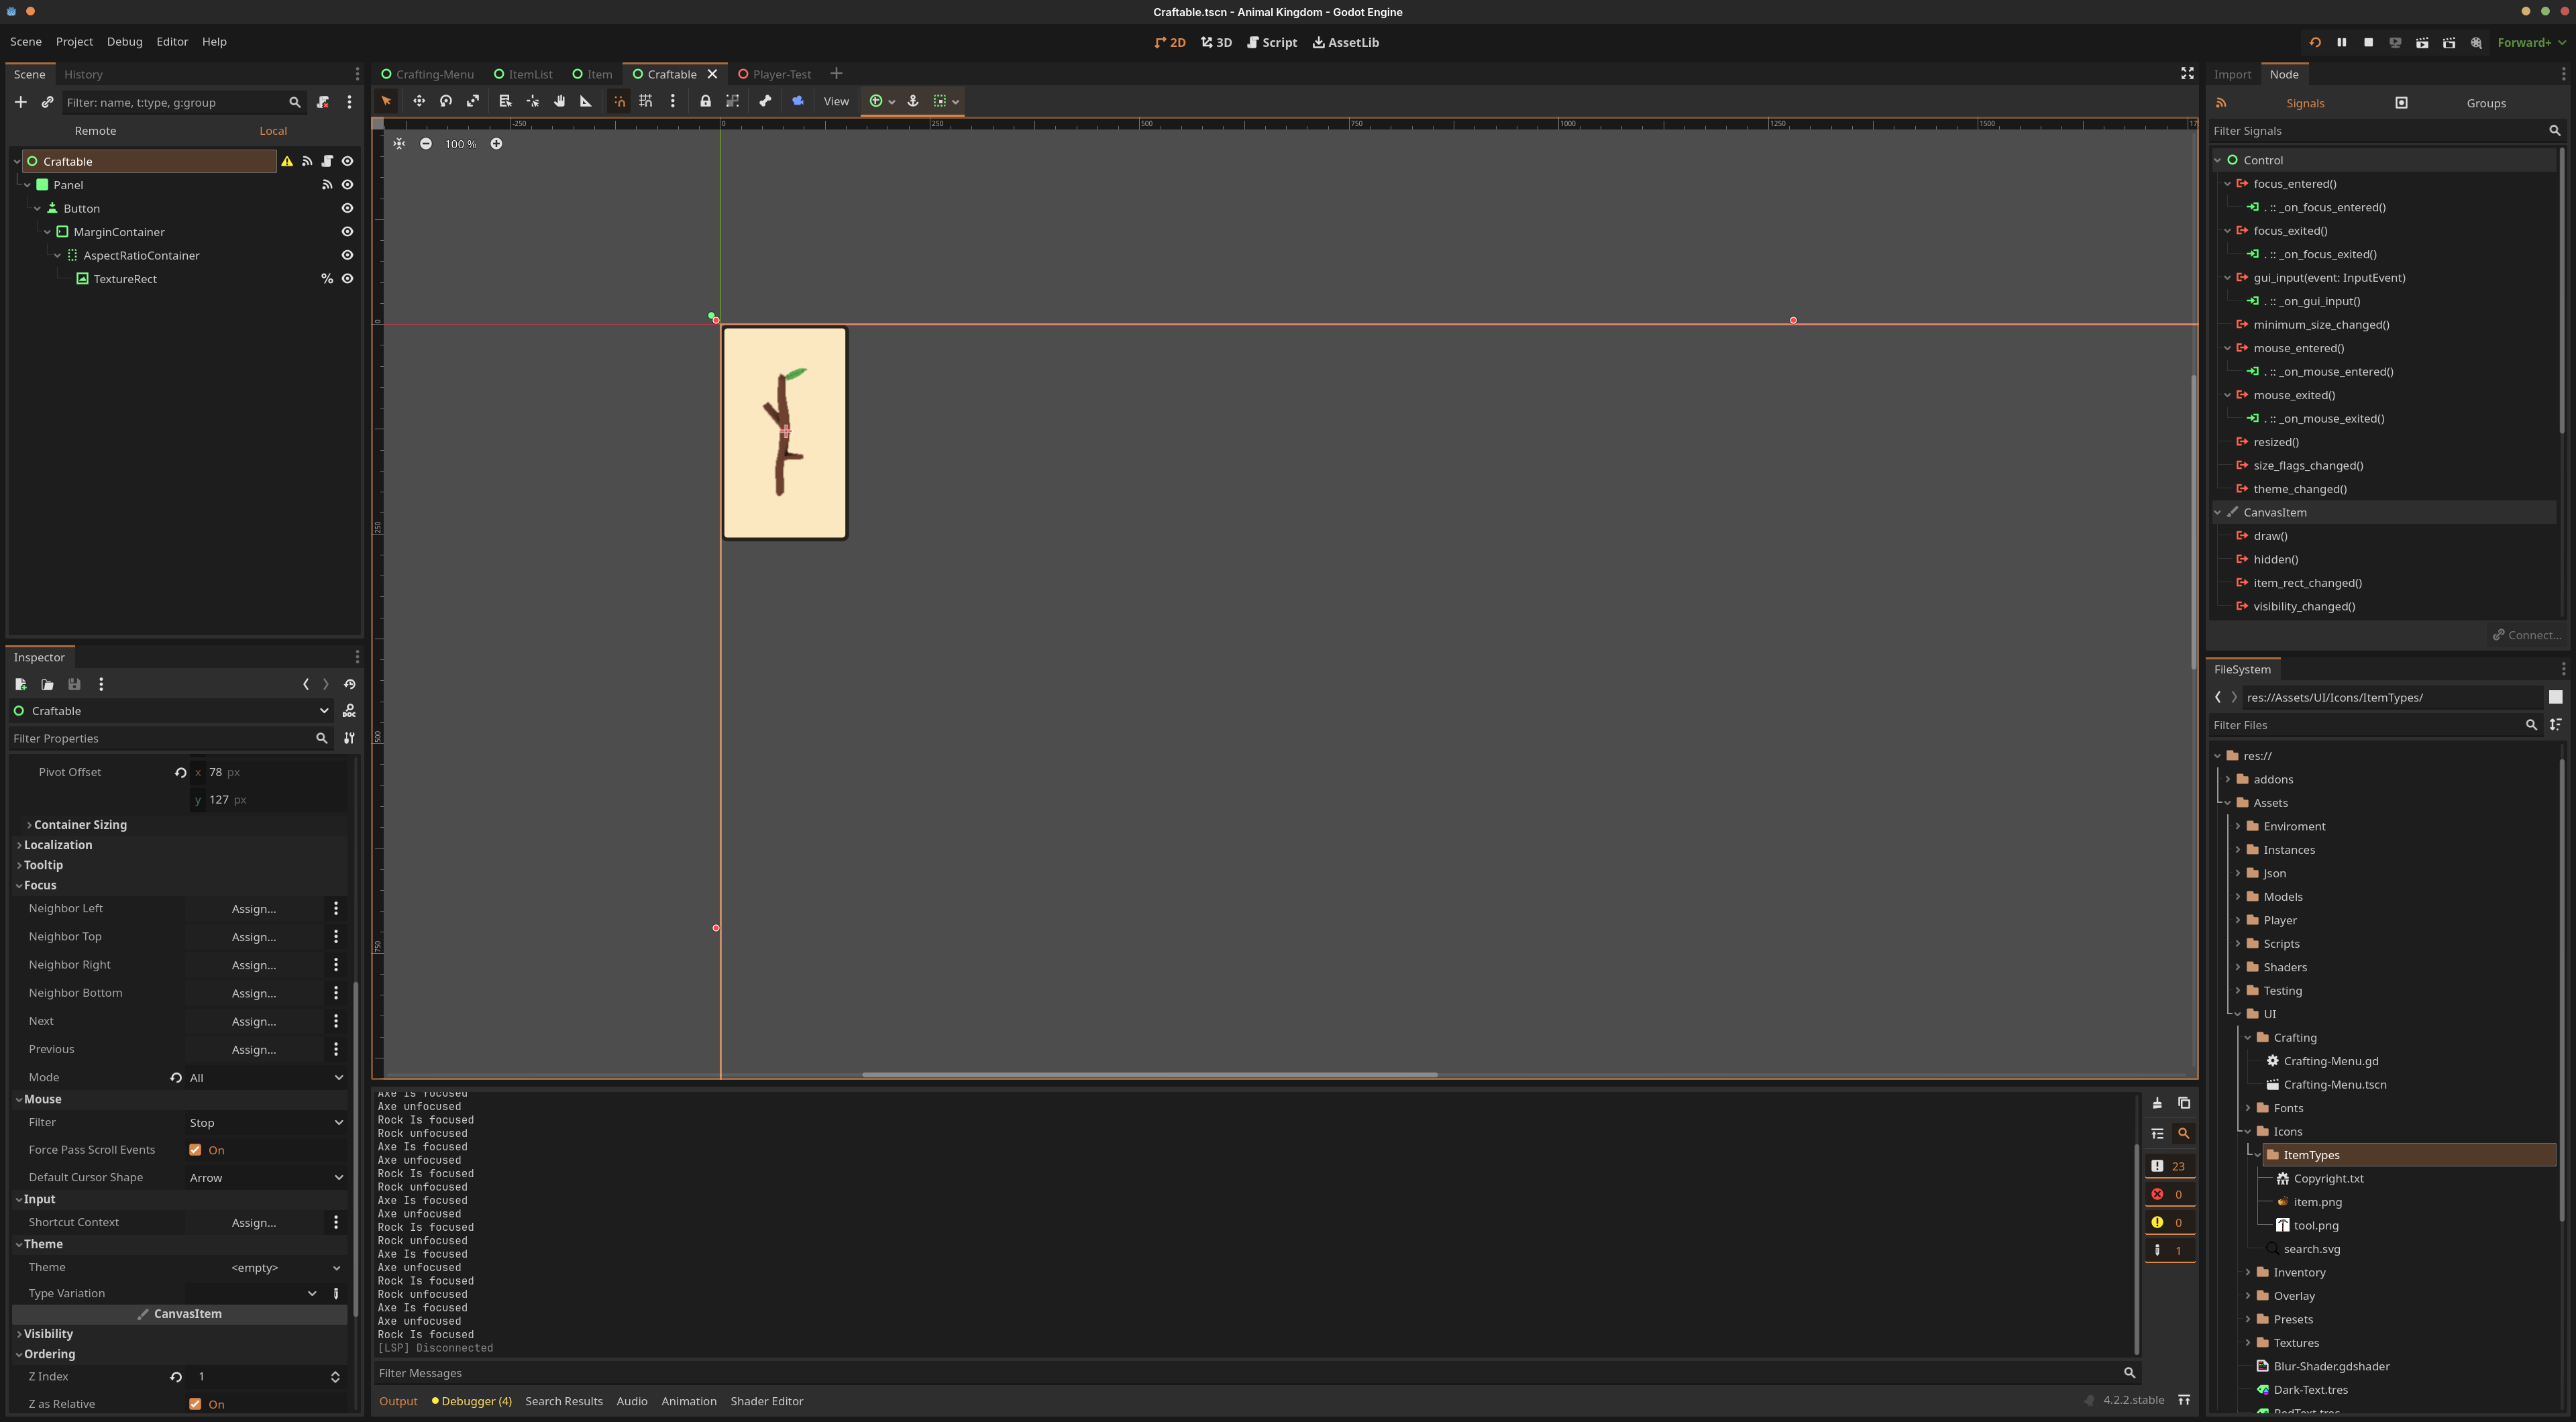Center the viewport with the center view icon
Screen dimensions: 2576x1422
[399, 144]
